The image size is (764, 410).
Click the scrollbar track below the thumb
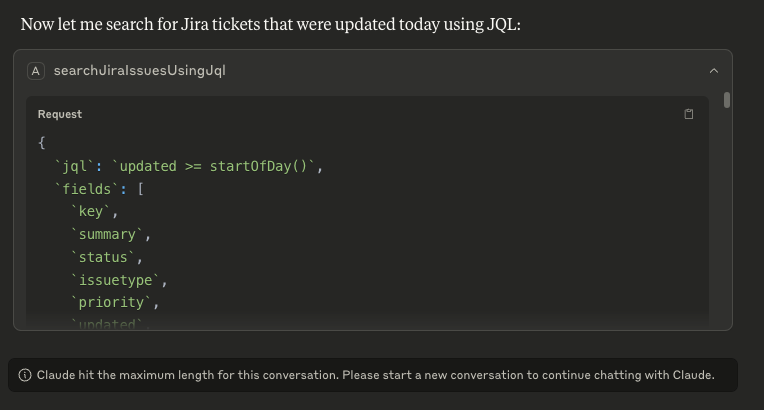(x=727, y=220)
